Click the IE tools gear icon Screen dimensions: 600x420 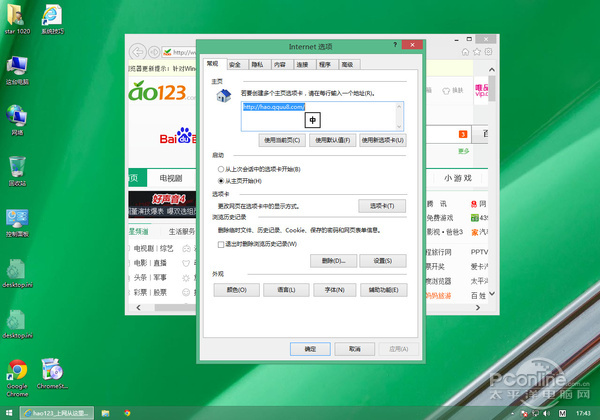(488, 52)
